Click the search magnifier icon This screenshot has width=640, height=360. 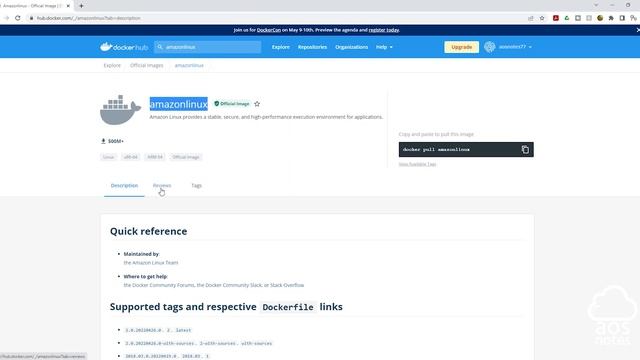coord(160,47)
